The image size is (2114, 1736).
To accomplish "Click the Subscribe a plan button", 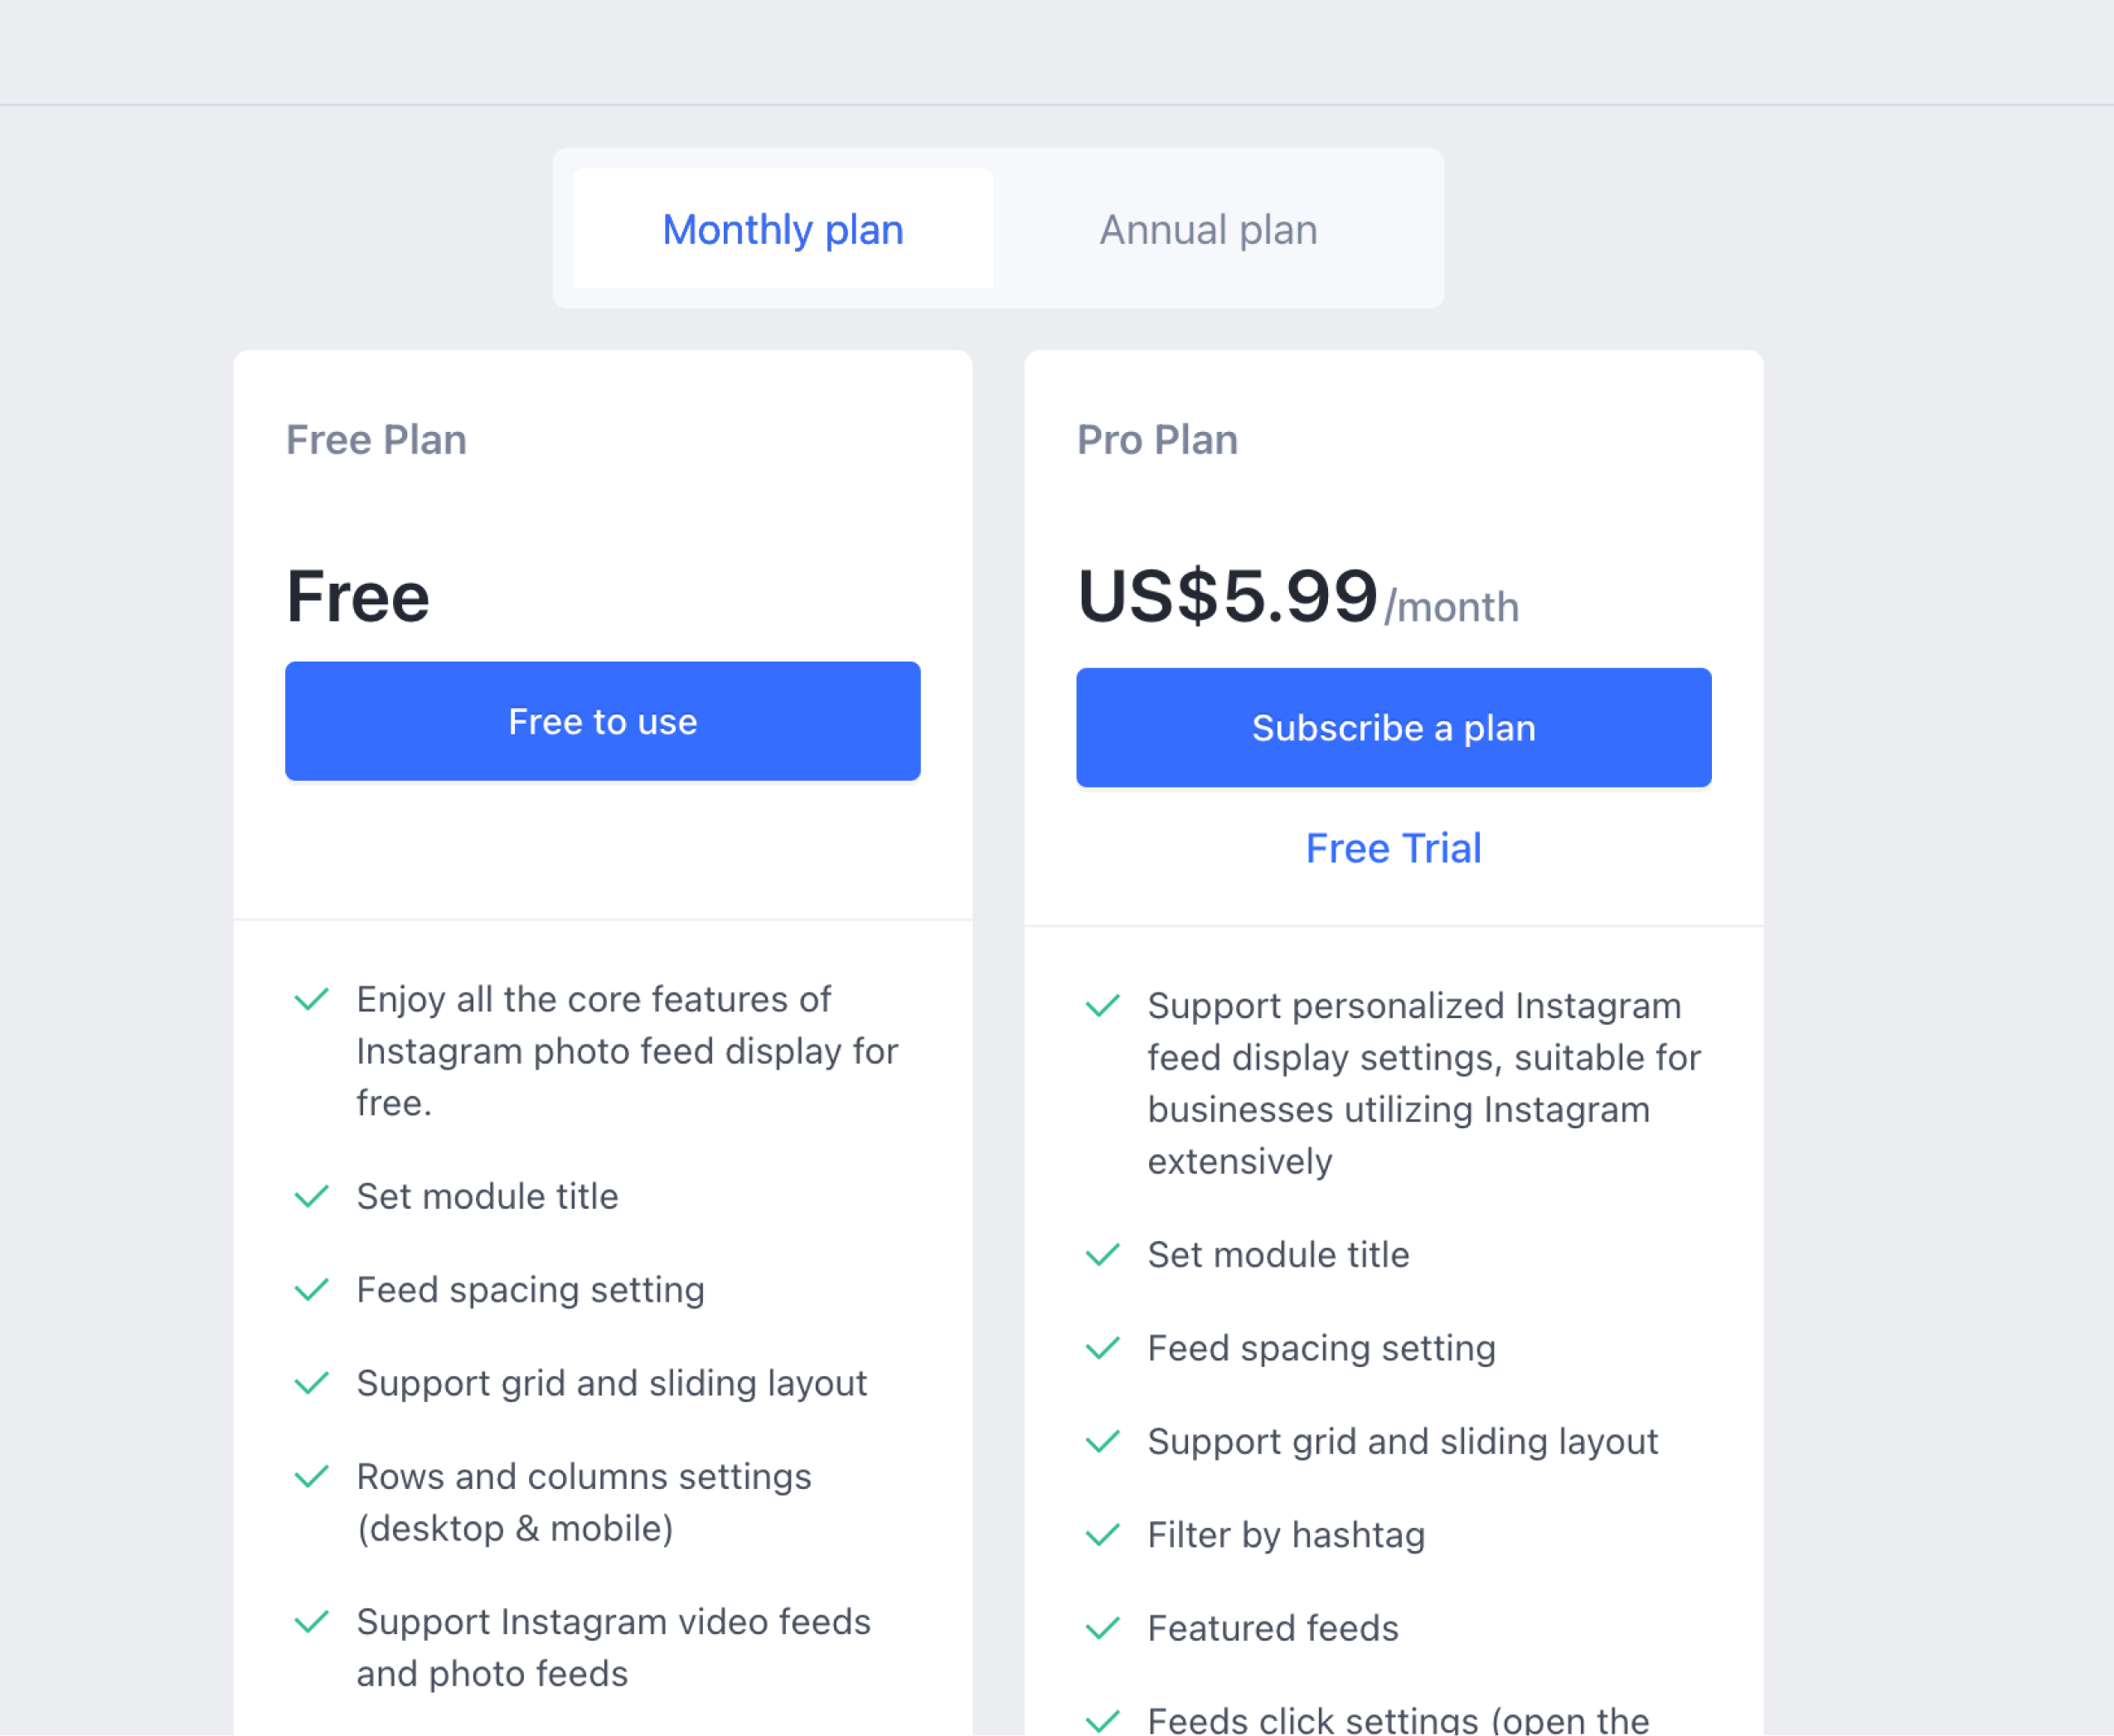I will (1393, 727).
